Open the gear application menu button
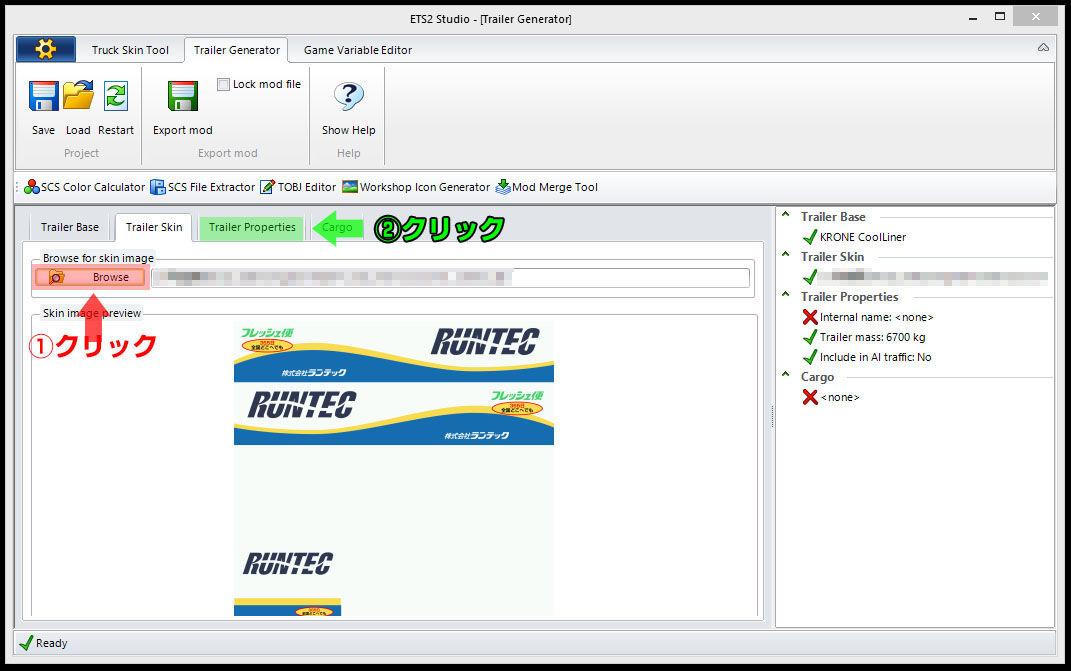 click(x=46, y=49)
